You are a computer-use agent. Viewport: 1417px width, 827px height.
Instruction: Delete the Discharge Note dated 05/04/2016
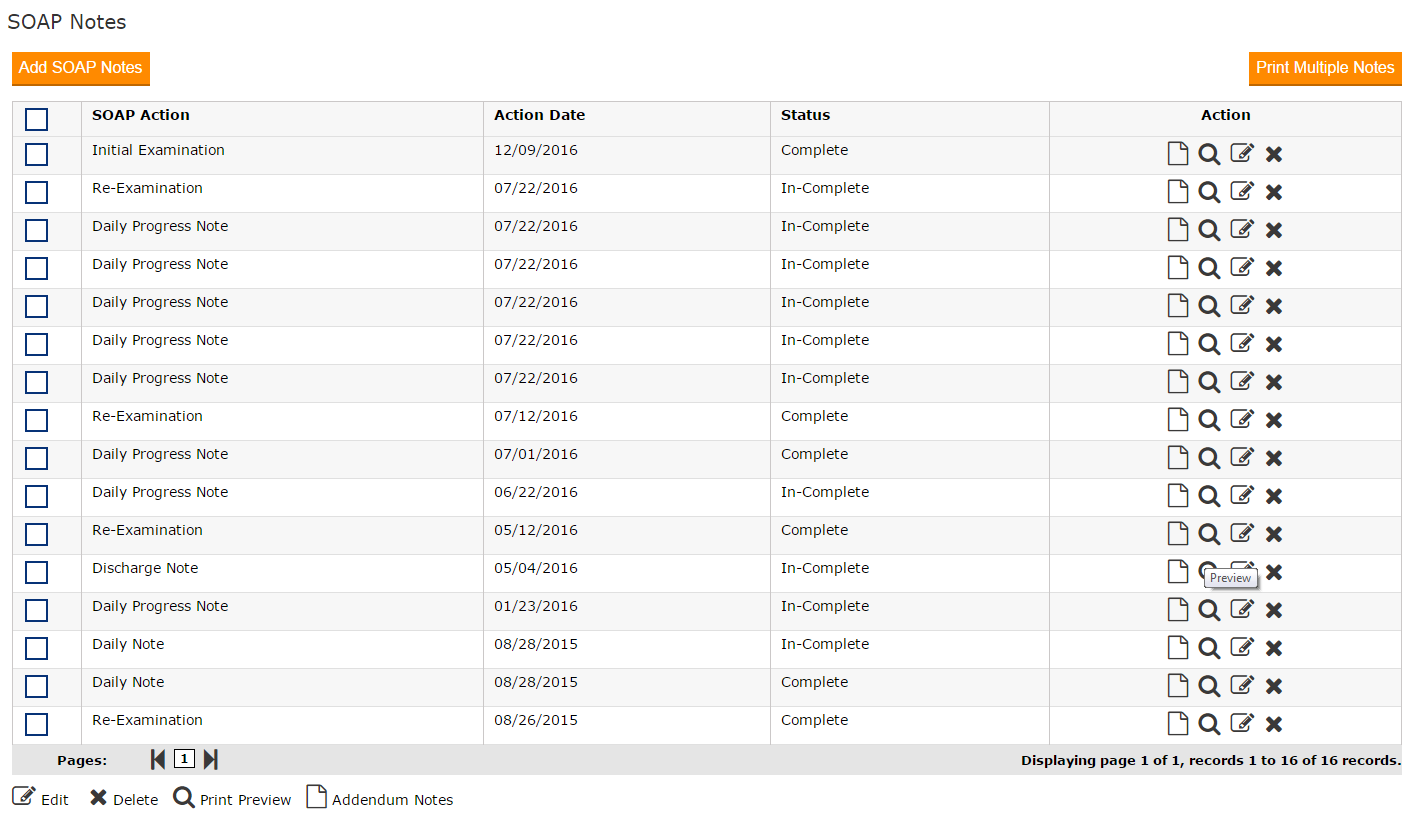click(x=1274, y=572)
